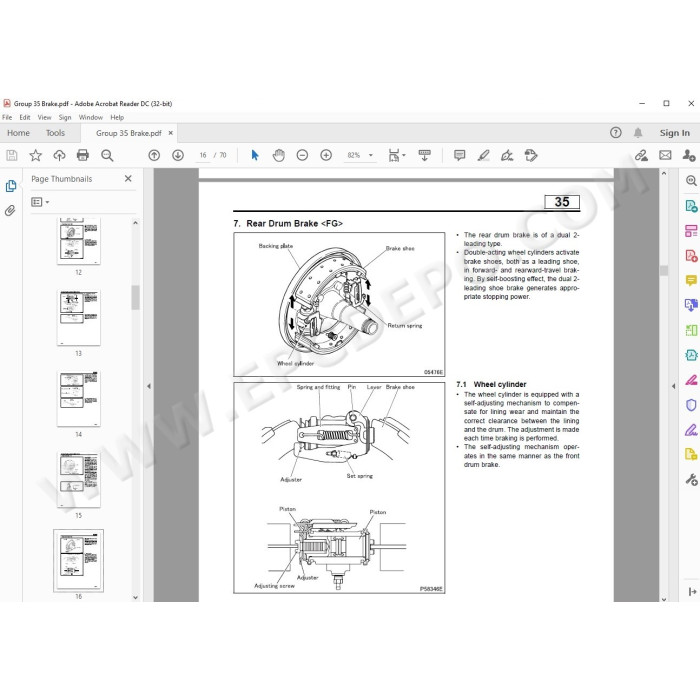
Task: Open the Stamp tool
Action: point(531,155)
